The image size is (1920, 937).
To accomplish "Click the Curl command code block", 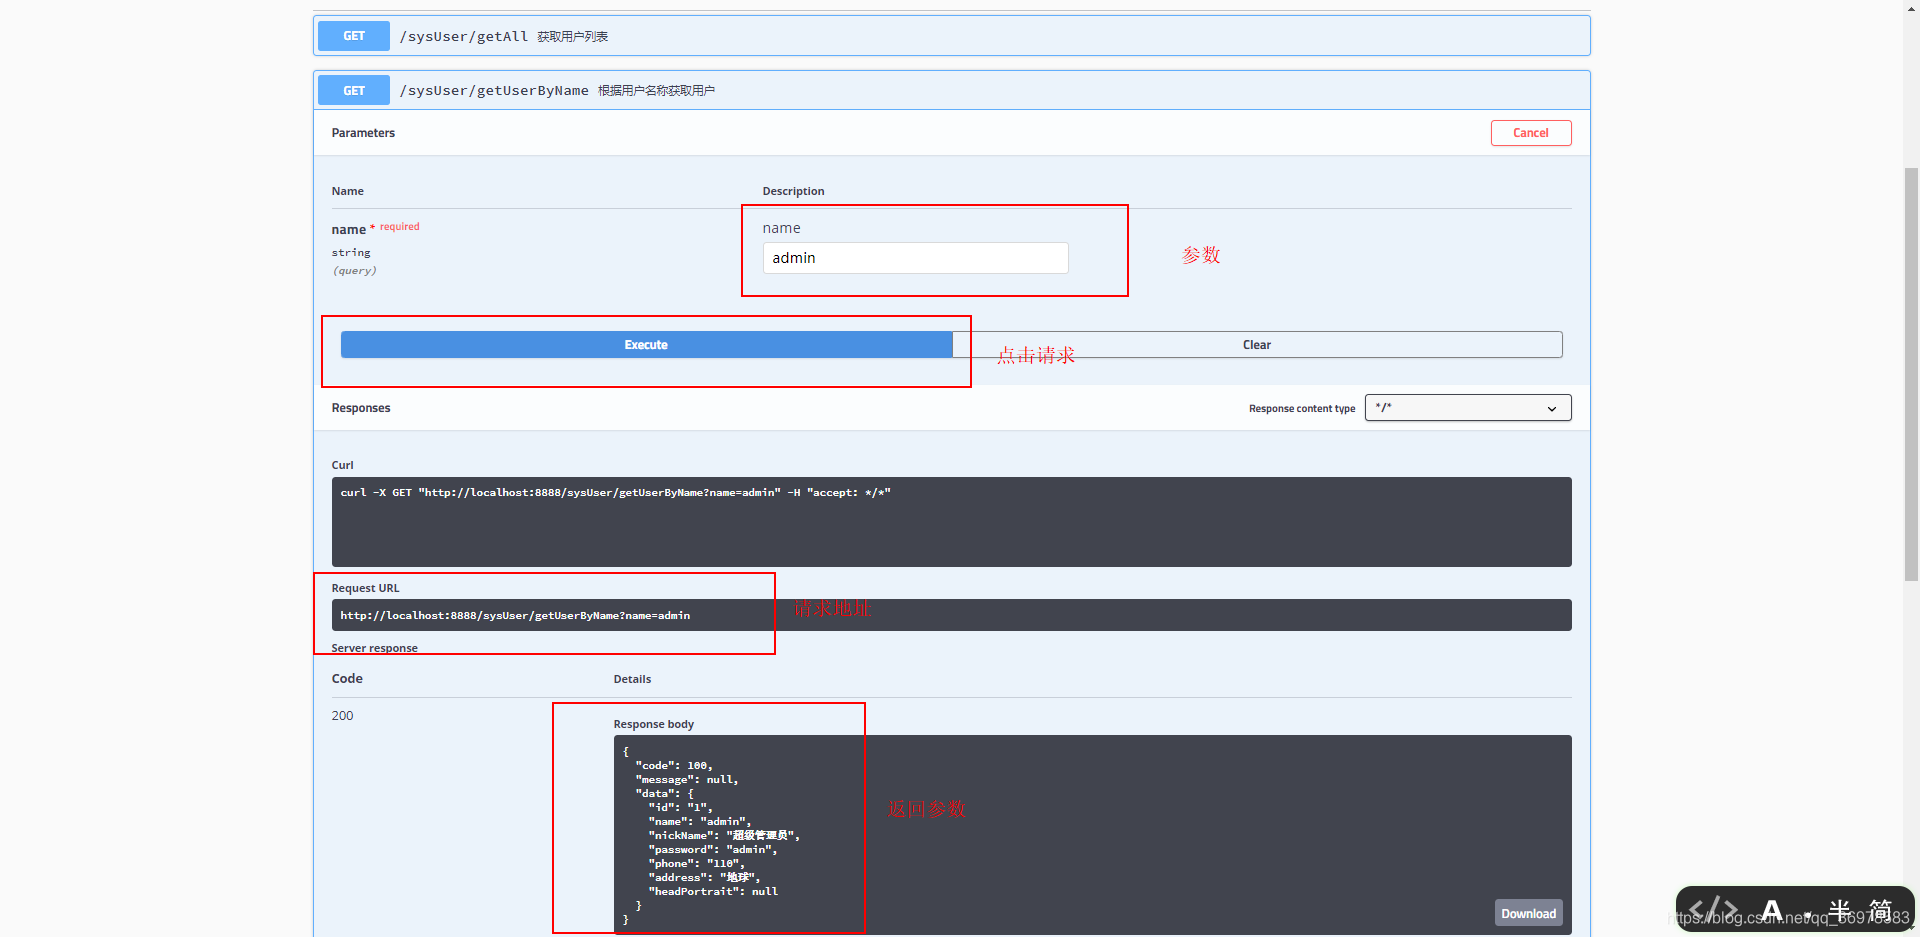I will coord(950,521).
